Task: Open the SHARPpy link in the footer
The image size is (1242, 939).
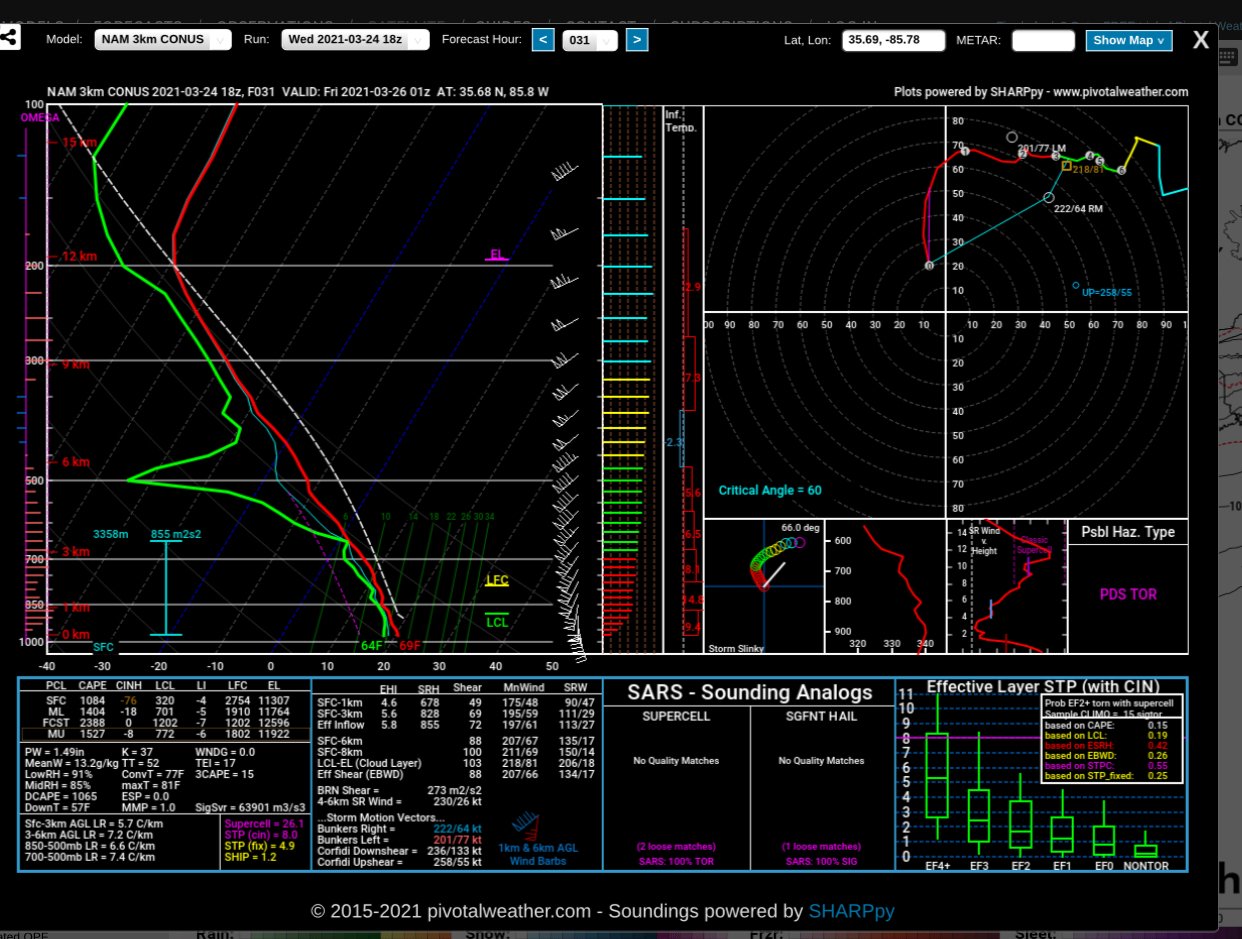Action: pyautogui.click(x=851, y=911)
